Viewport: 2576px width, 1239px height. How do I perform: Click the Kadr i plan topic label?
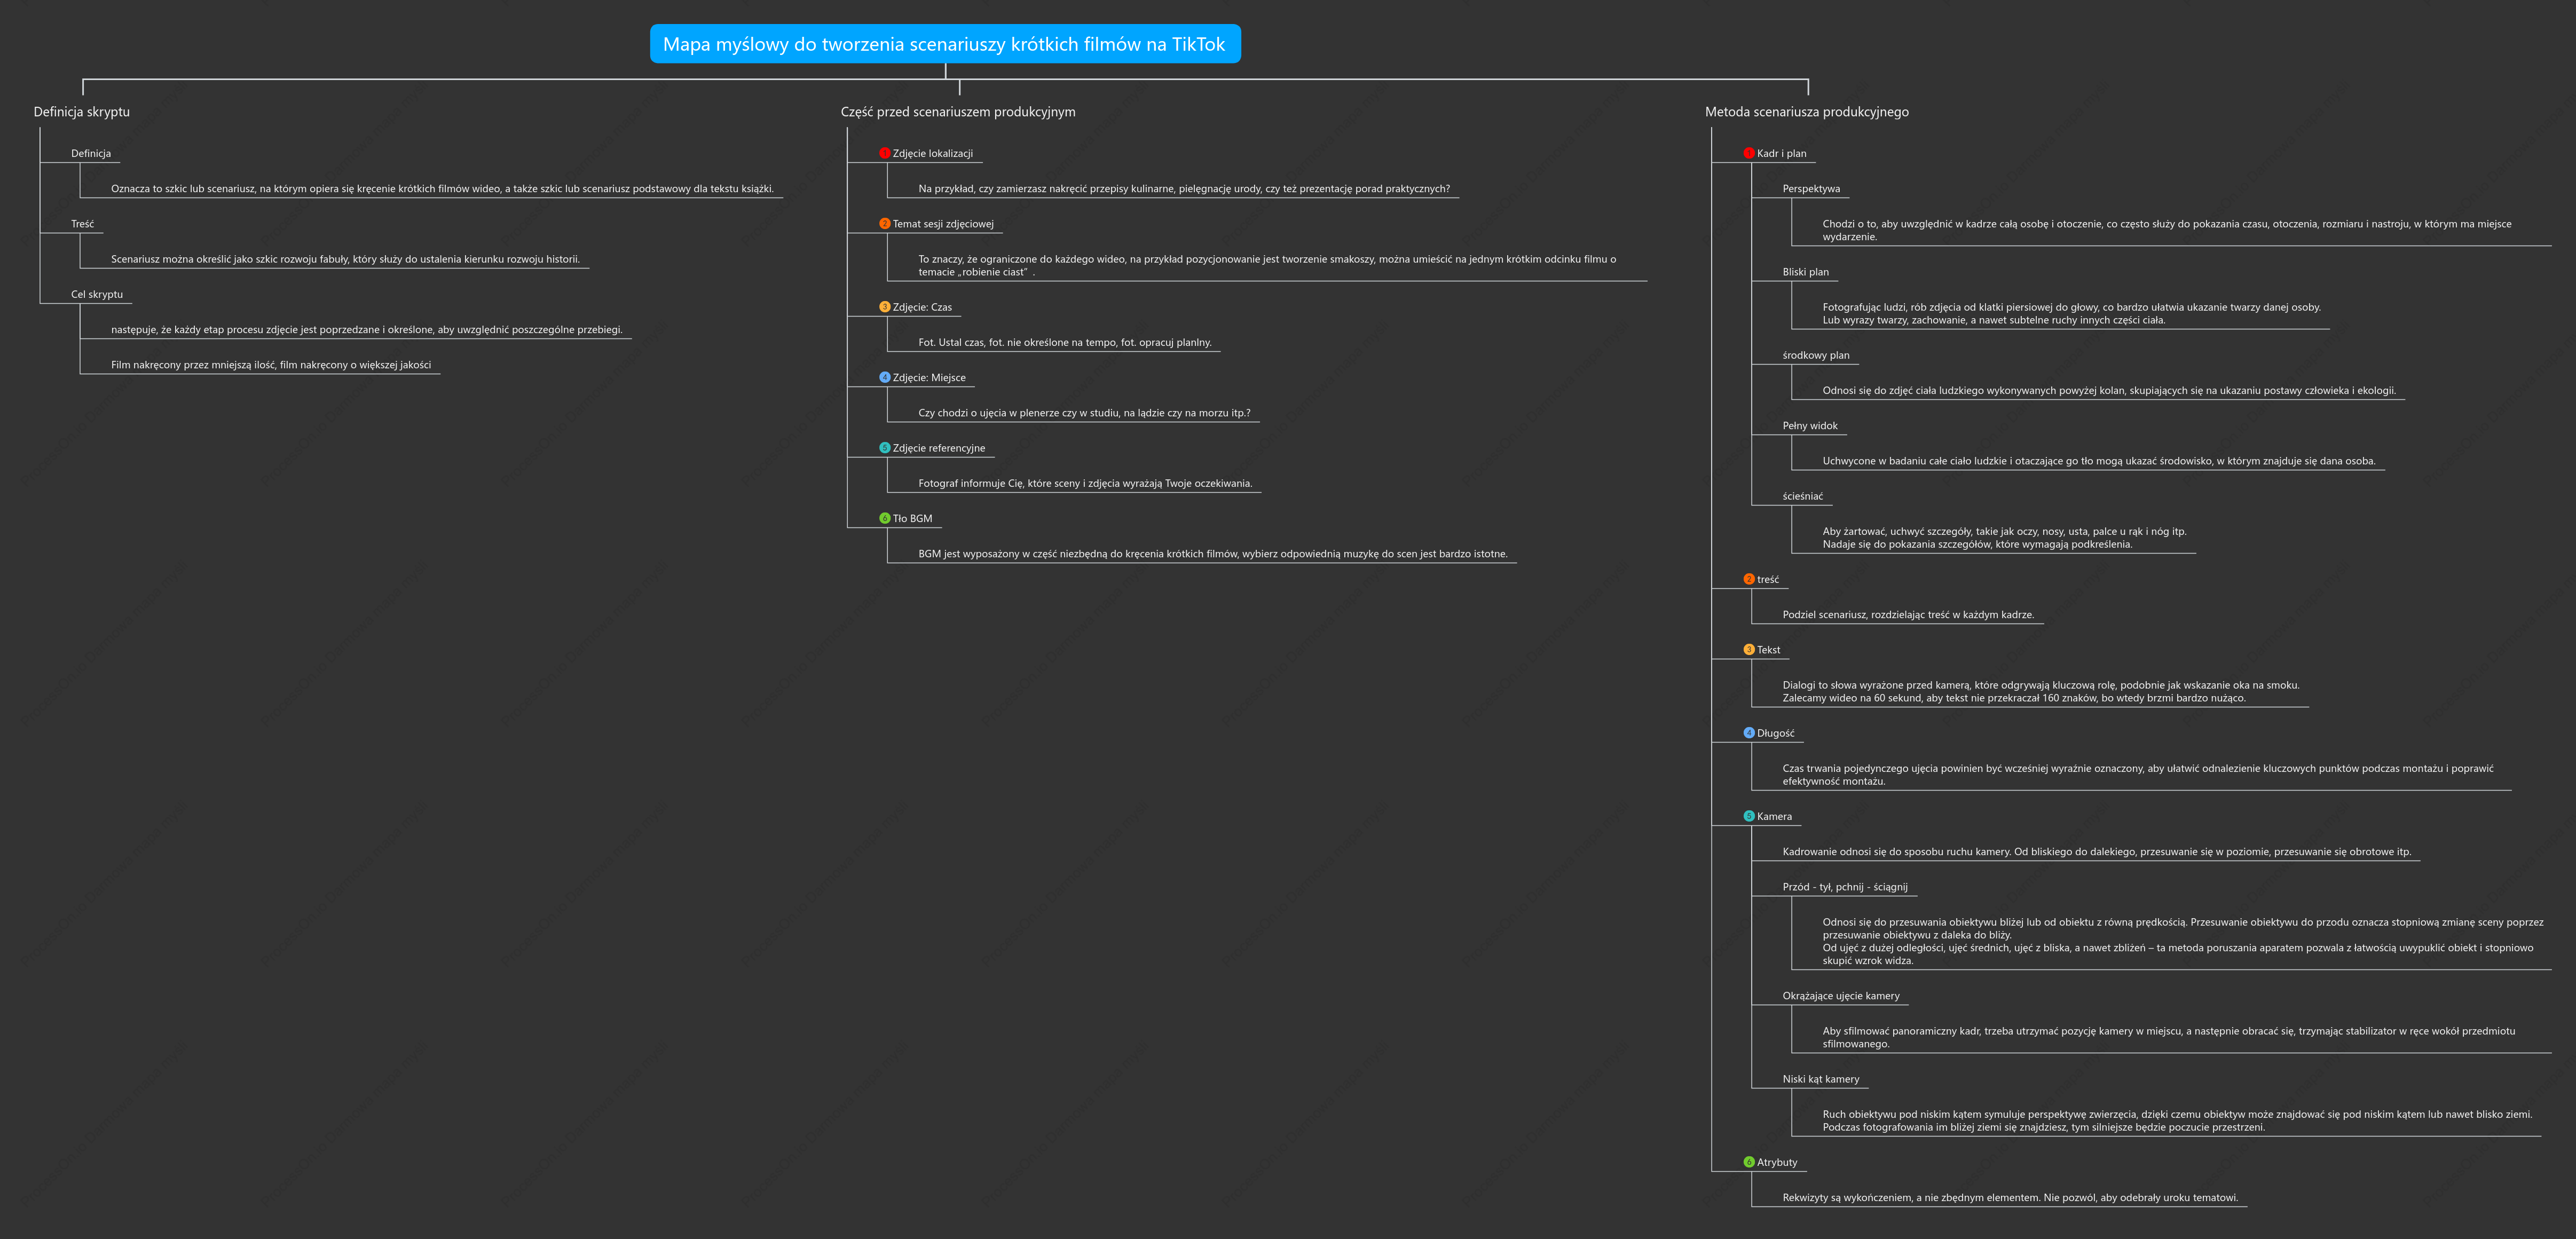(1781, 153)
